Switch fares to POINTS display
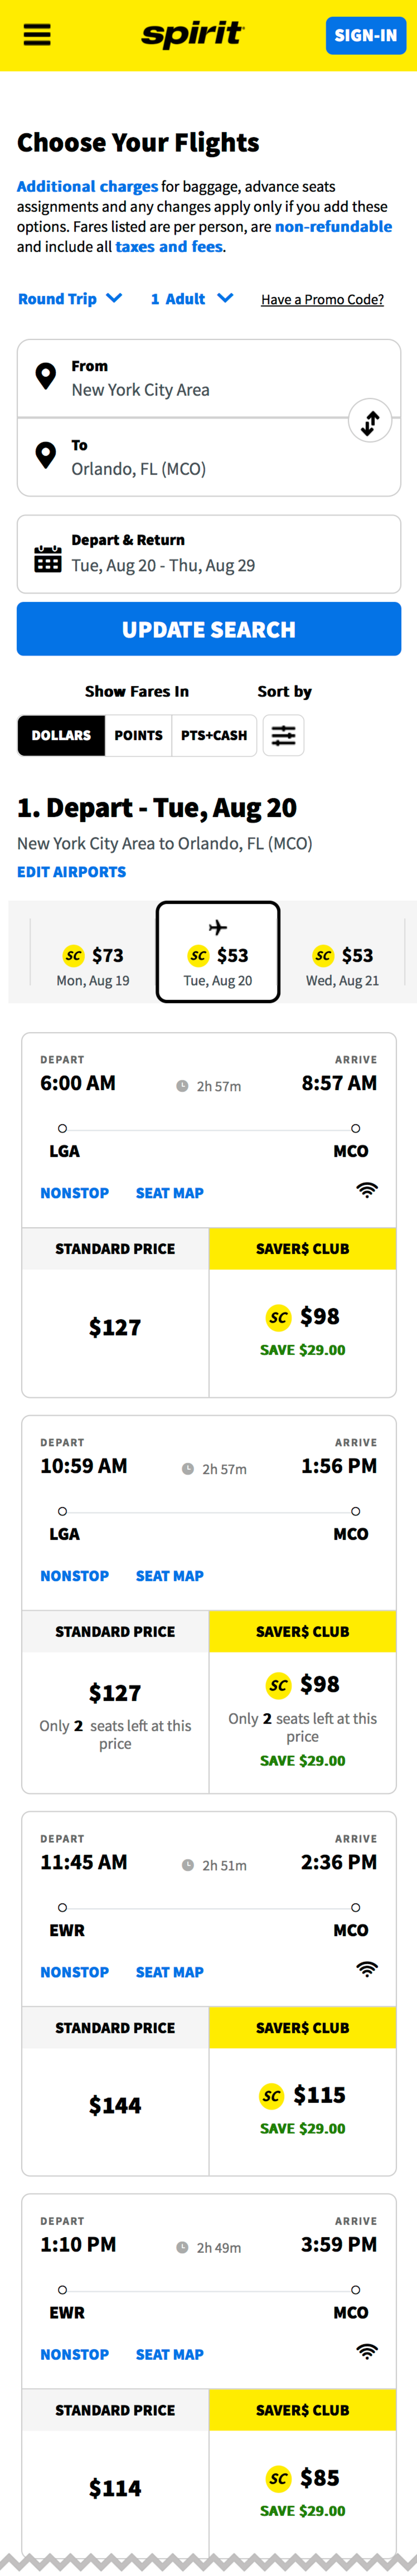 138,735
